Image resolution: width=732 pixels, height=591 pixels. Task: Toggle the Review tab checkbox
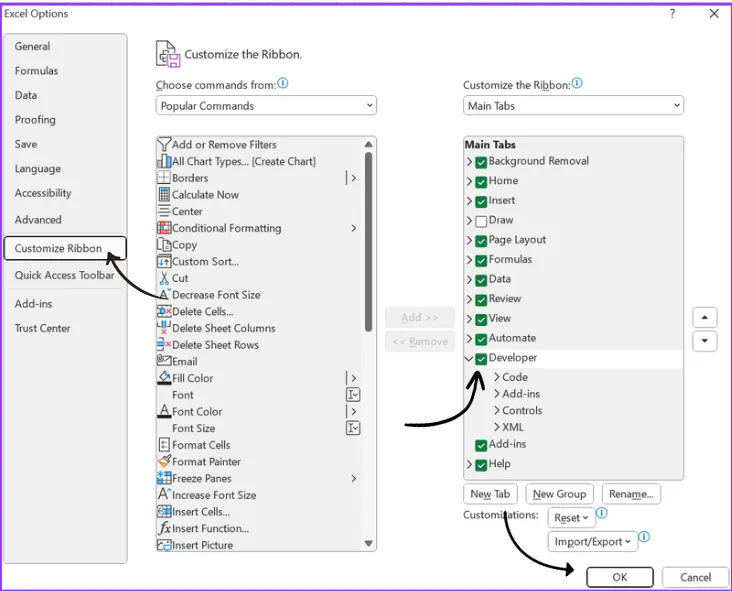[x=481, y=300]
